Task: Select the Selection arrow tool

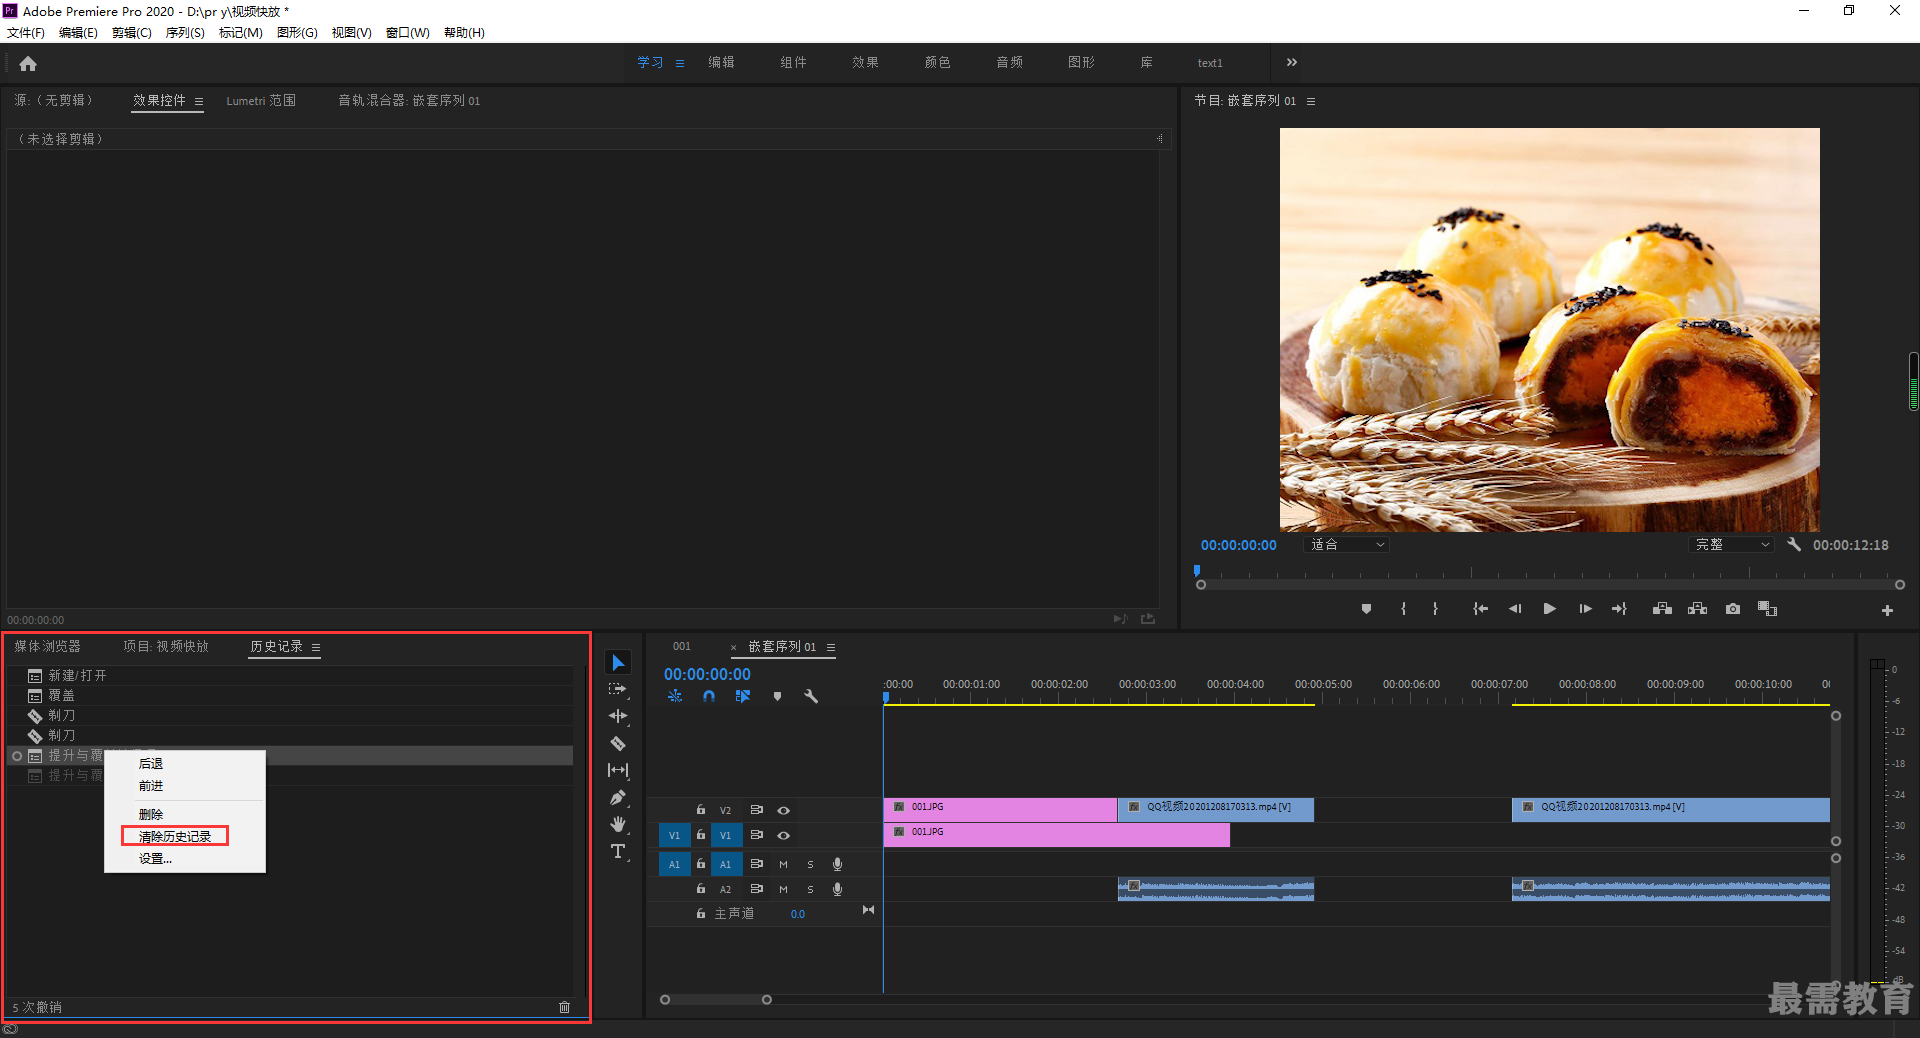Action: point(618,663)
